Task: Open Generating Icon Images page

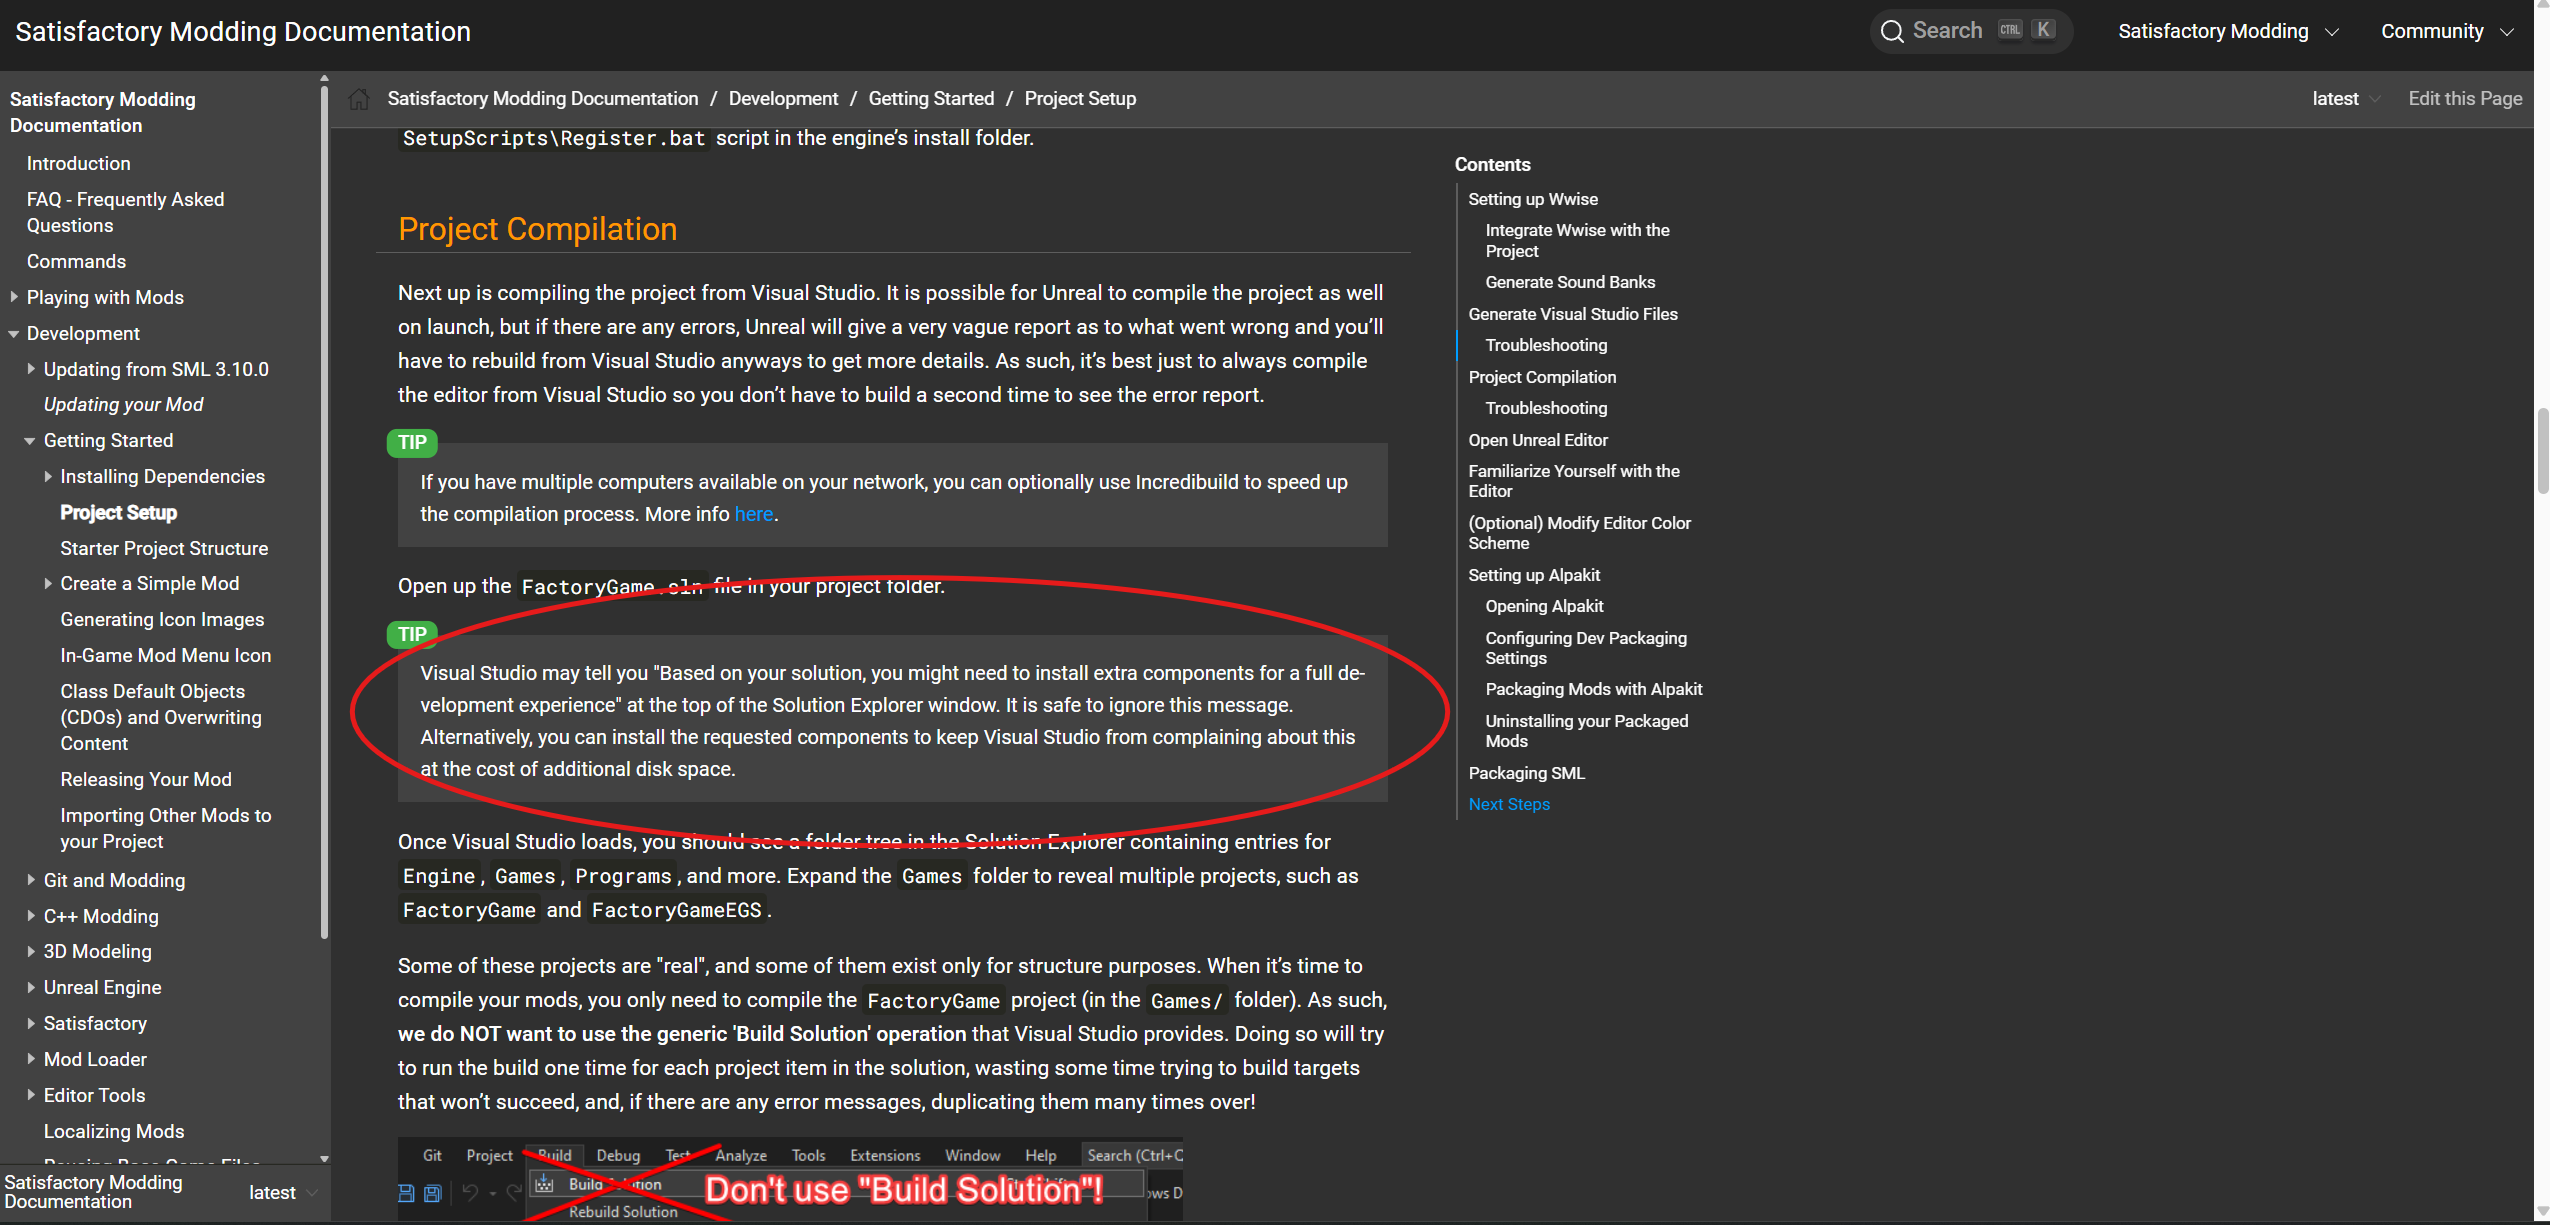Action: [x=162, y=619]
